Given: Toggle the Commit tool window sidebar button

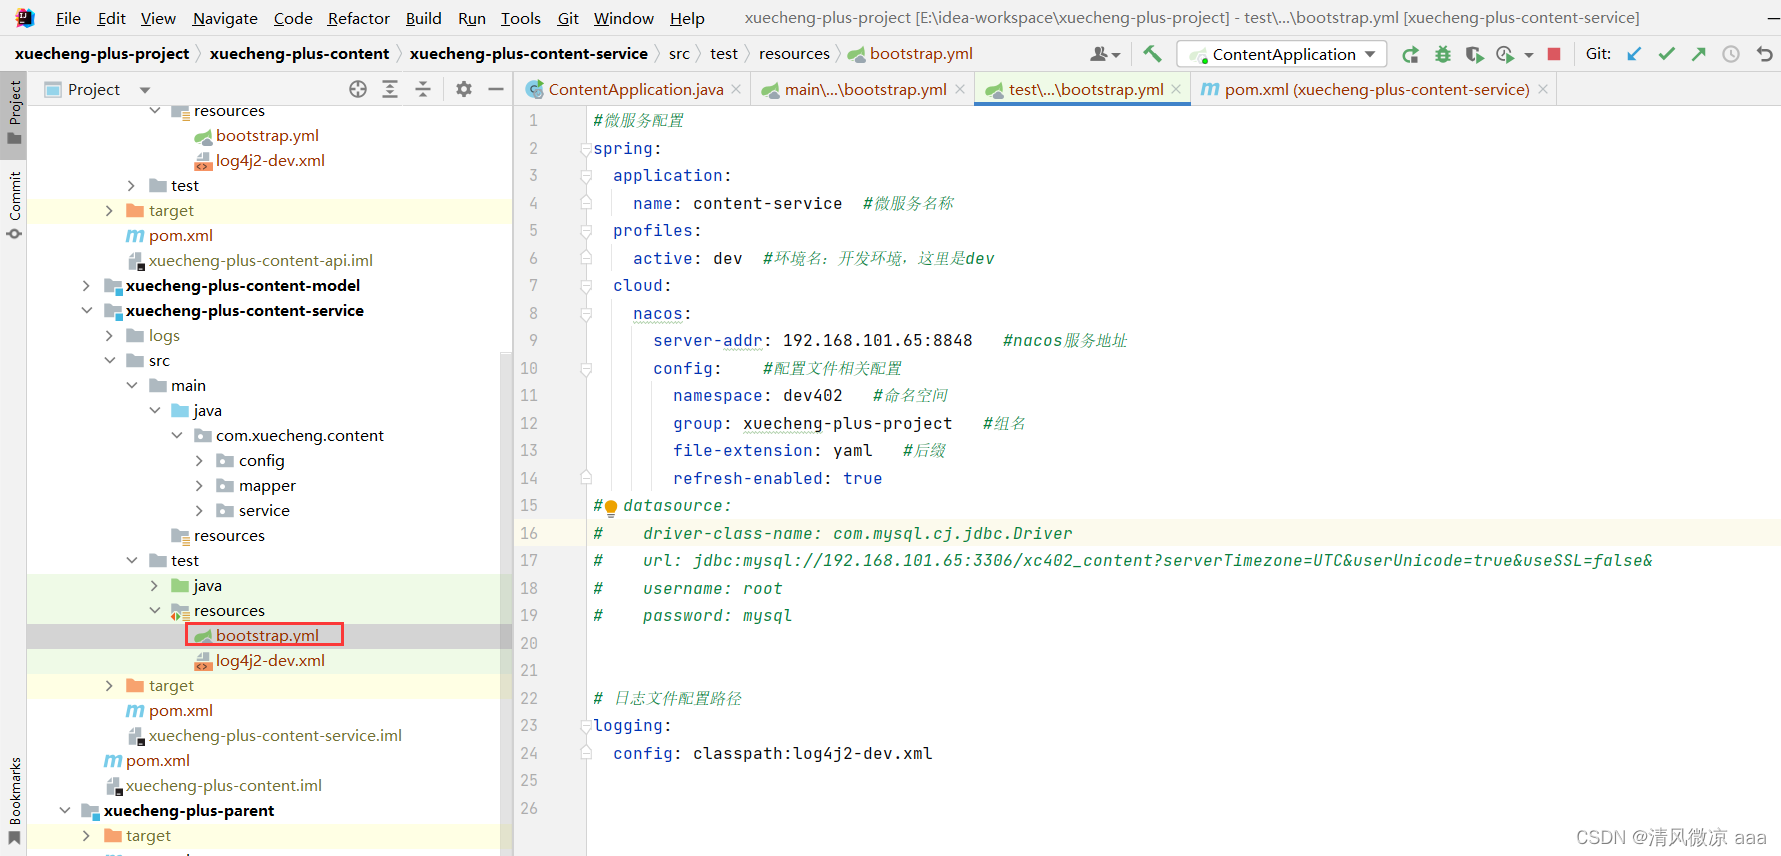Looking at the screenshot, I should [14, 205].
